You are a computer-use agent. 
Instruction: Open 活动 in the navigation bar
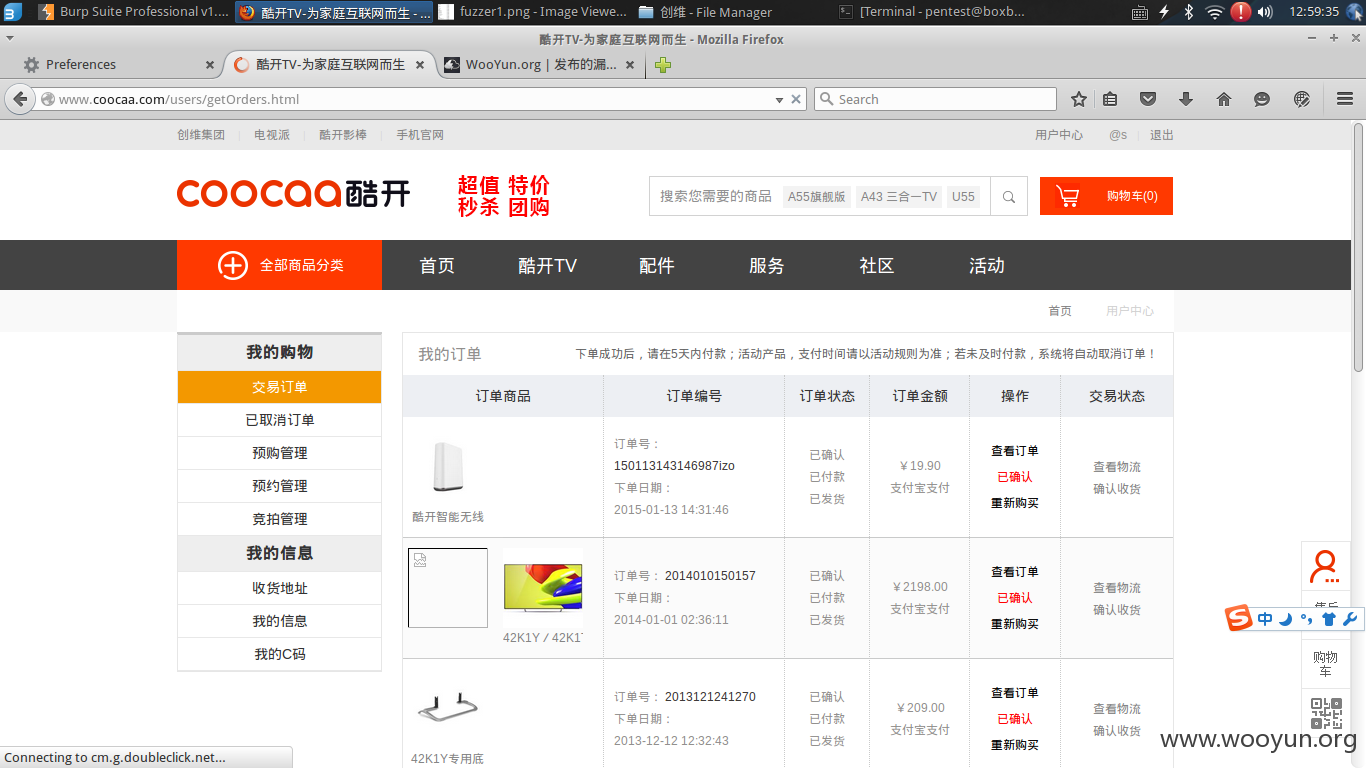pos(987,265)
